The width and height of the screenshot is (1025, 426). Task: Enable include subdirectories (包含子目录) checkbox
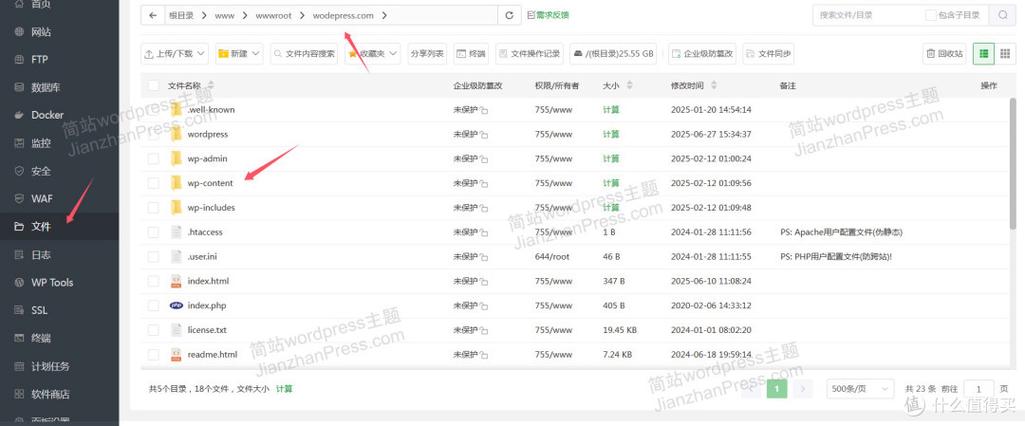tap(931, 15)
